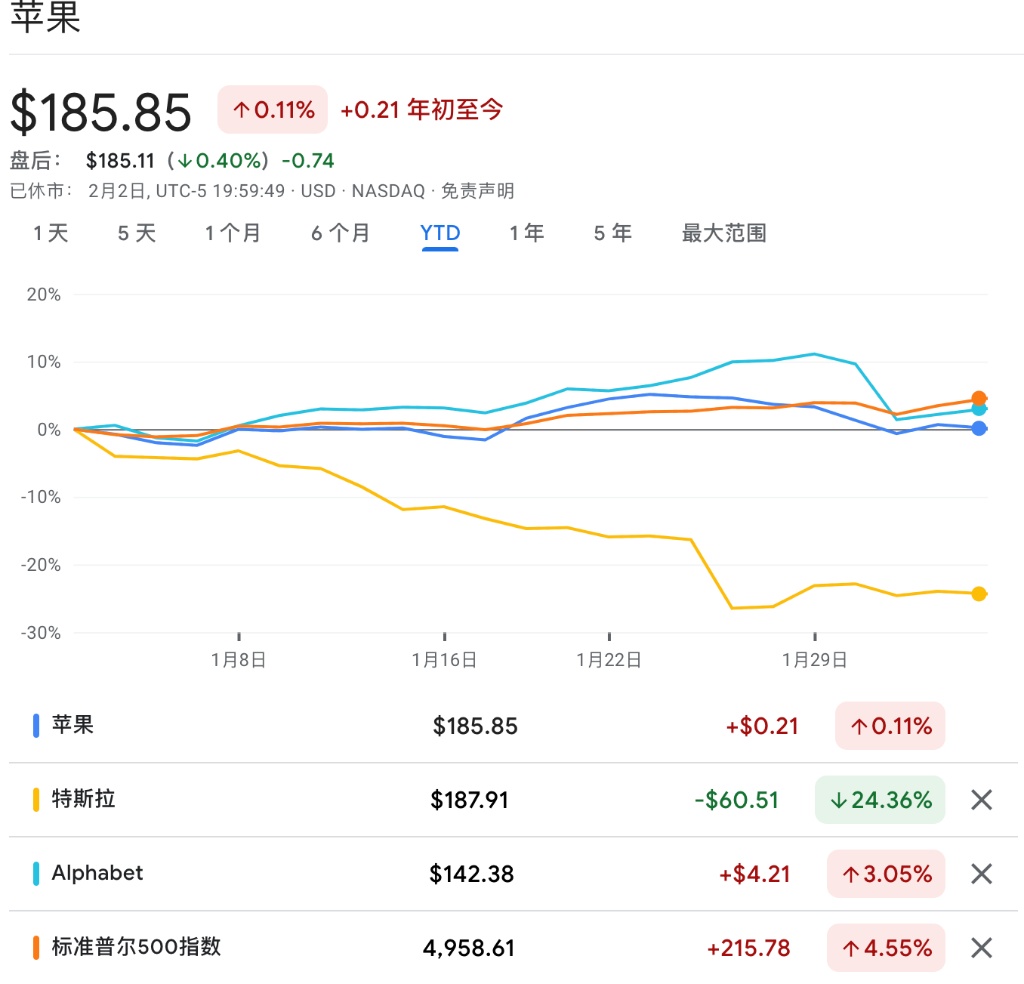
Task: Remove 标准普尔500指数 from the comparison
Action: pos(981,948)
